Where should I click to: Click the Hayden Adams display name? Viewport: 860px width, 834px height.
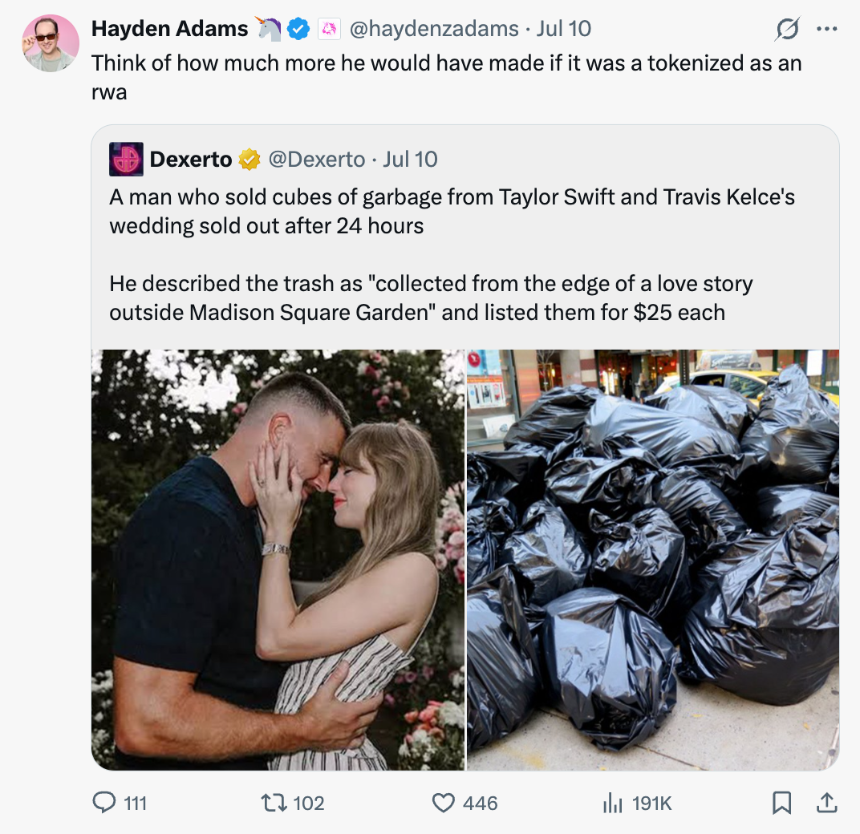point(169,29)
